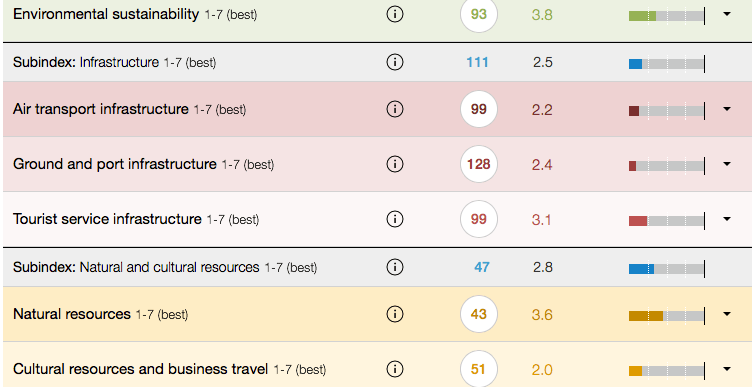Click rank 128 circle for Ground and port
The width and height of the screenshot is (752, 387).
point(479,164)
